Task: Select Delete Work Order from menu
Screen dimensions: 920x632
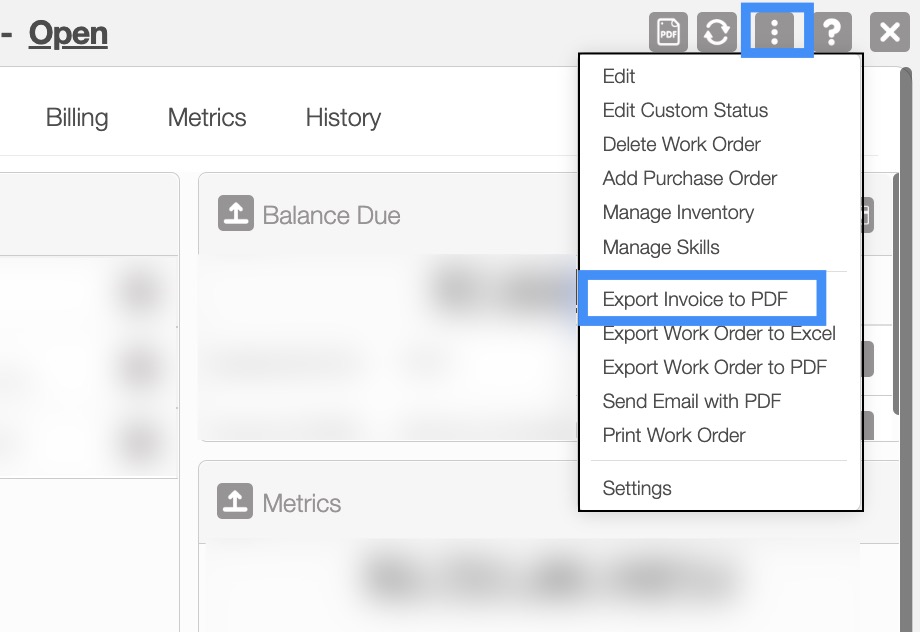Action: pos(681,144)
